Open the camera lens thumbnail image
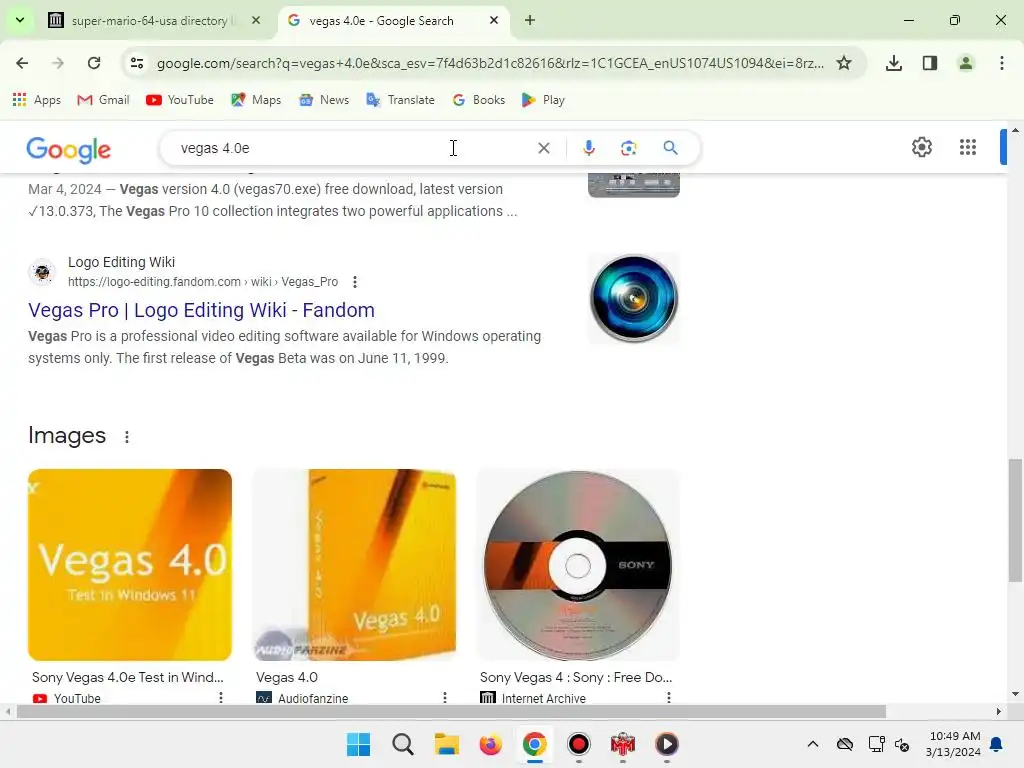This screenshot has width=1024, height=768. click(x=633, y=298)
